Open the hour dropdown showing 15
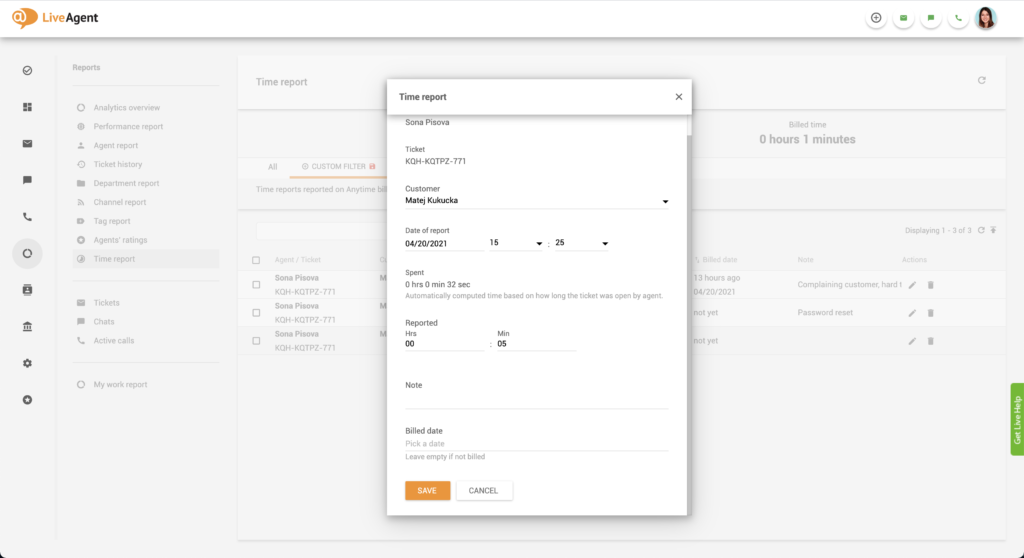The width and height of the screenshot is (1024, 558). [539, 244]
